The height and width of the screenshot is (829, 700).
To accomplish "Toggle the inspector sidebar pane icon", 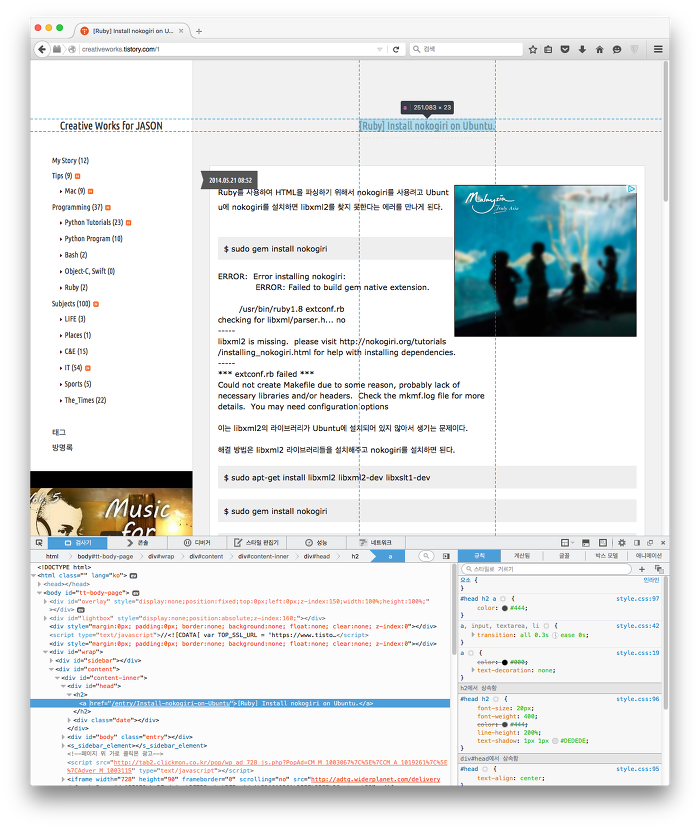I will click(446, 556).
